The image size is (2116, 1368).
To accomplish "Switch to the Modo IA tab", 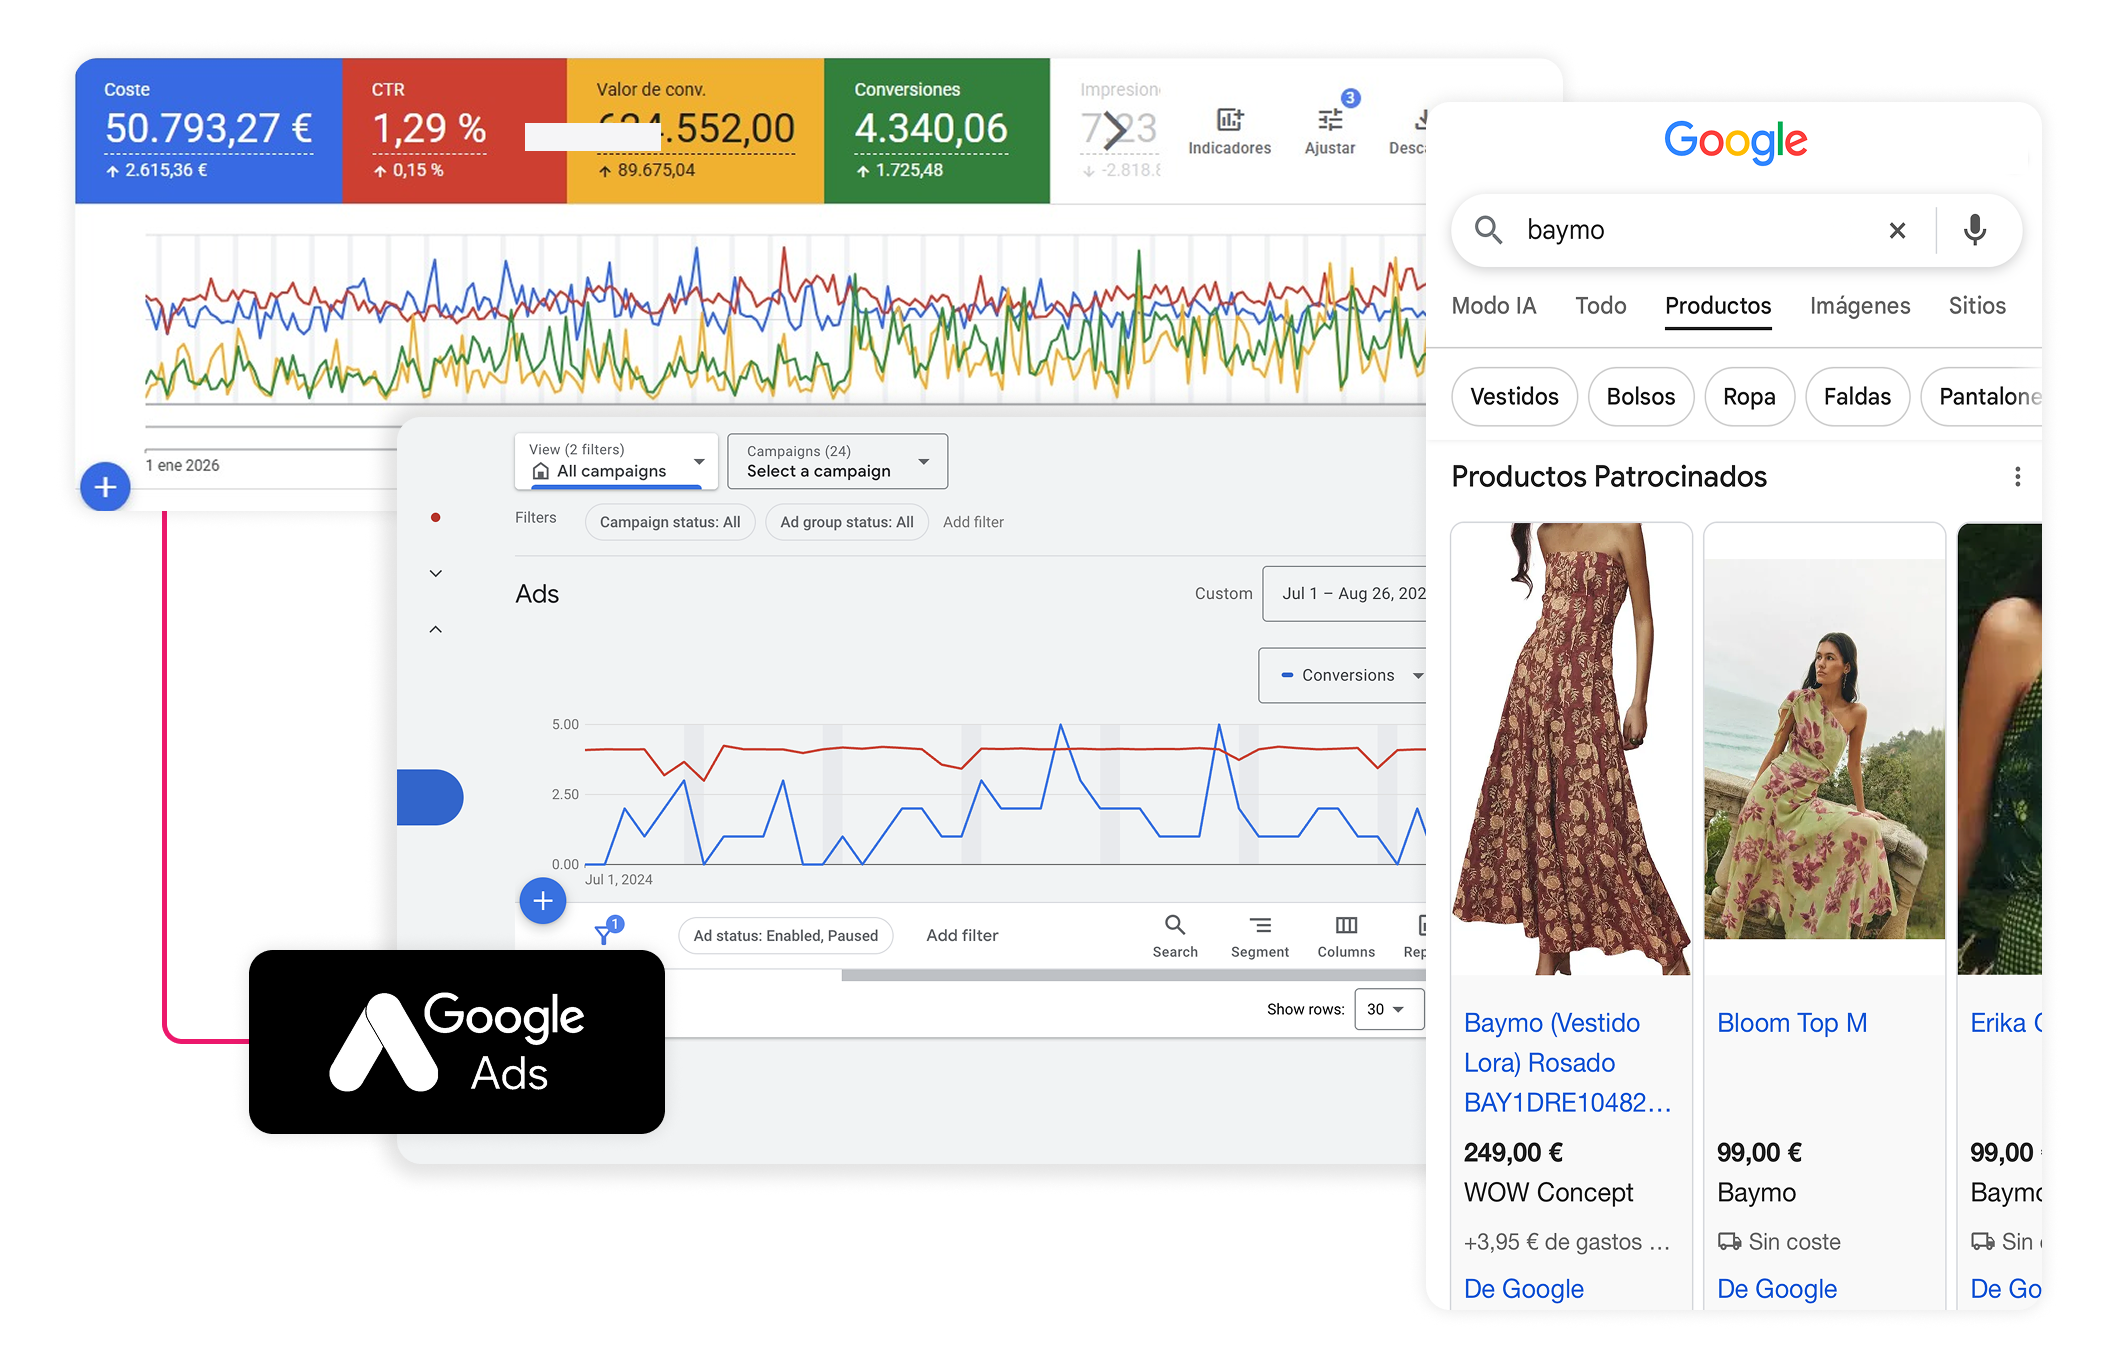I will click(x=1493, y=306).
